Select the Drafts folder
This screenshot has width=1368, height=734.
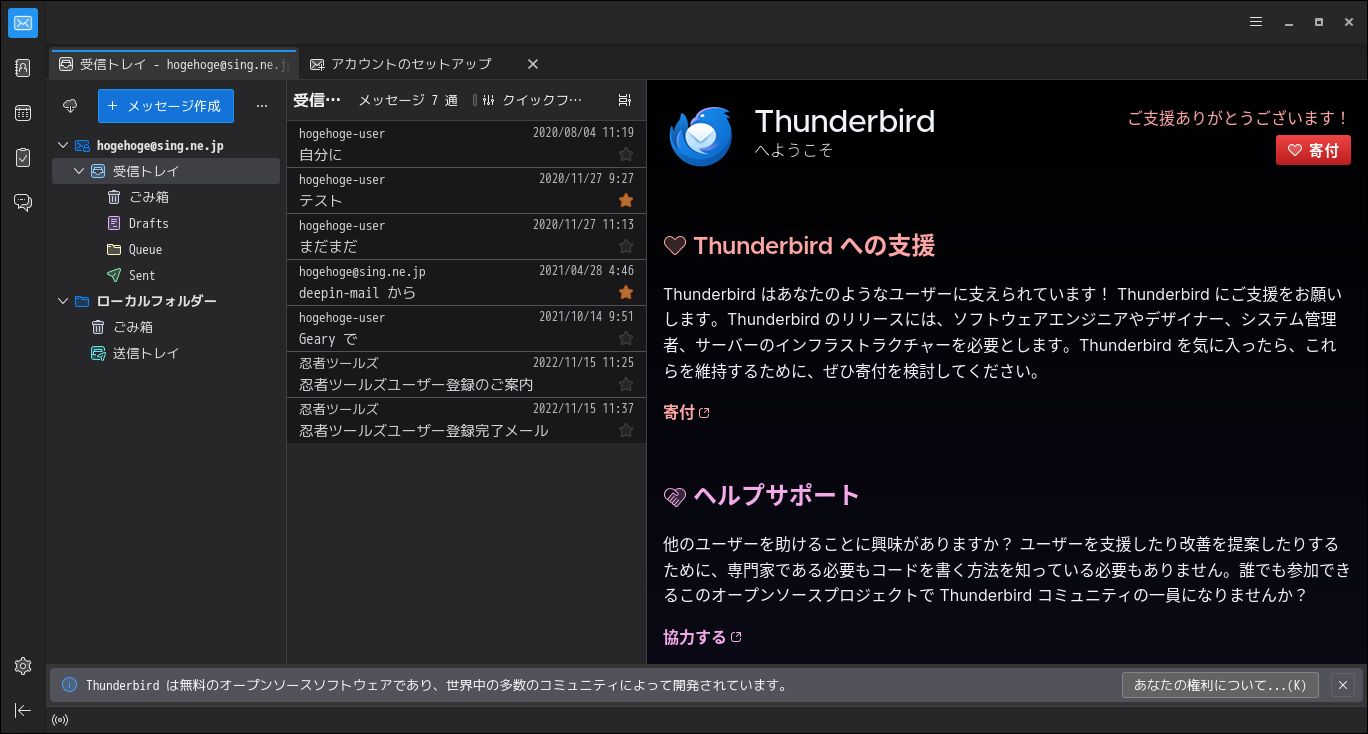pyautogui.click(x=166, y=224)
